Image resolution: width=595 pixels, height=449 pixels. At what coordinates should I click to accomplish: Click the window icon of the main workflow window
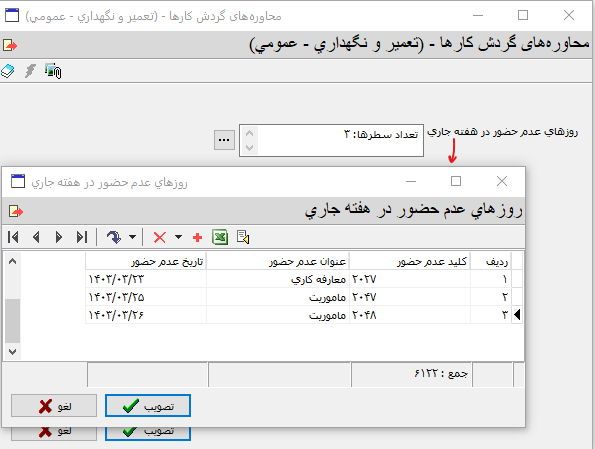[12, 15]
